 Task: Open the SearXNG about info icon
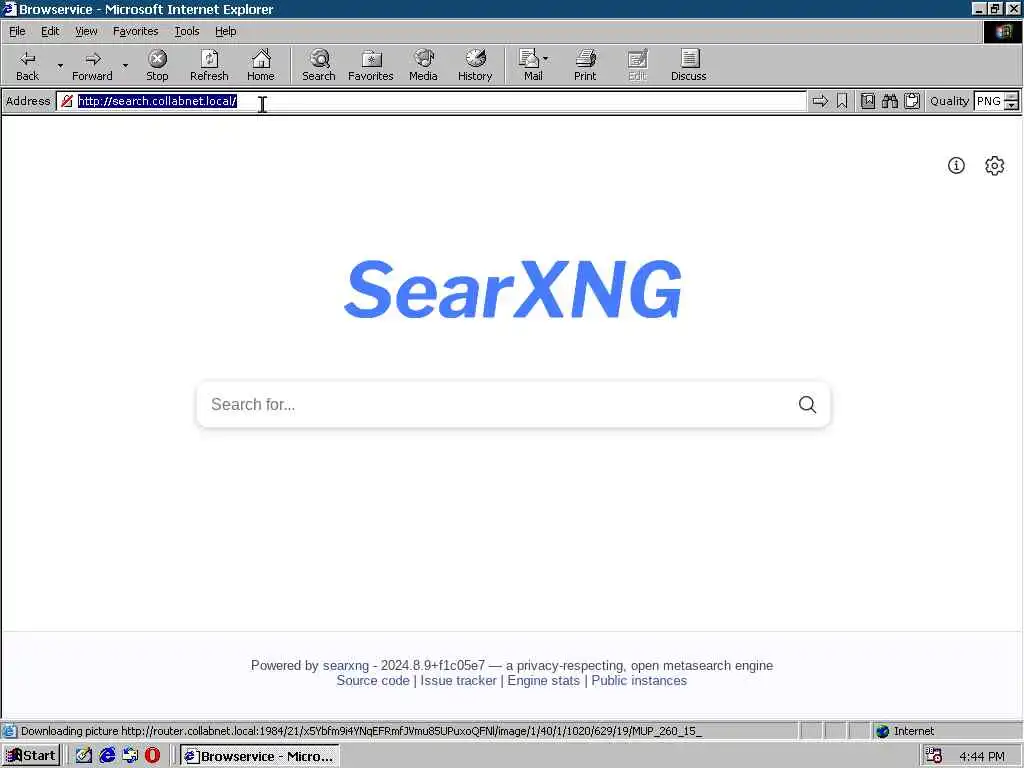pyautogui.click(x=956, y=166)
